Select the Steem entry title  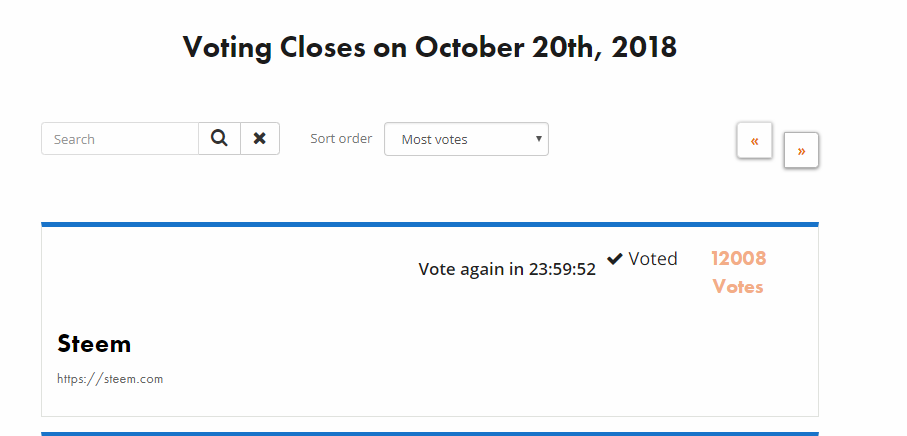(x=94, y=343)
